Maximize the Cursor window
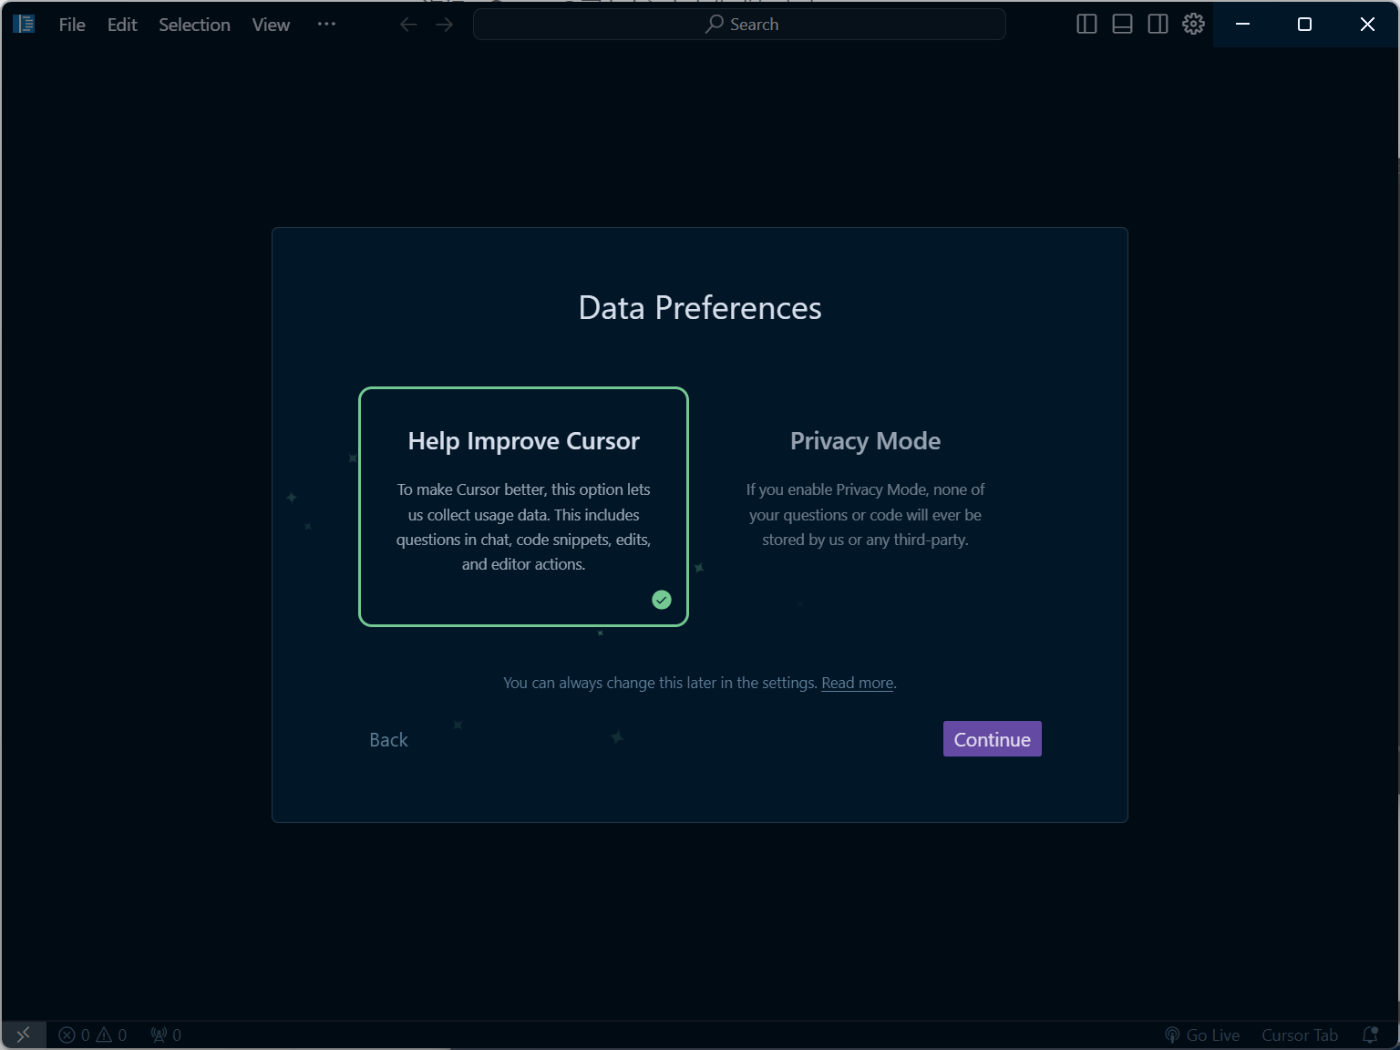Screen dimensions: 1400x1050 tap(1304, 24)
